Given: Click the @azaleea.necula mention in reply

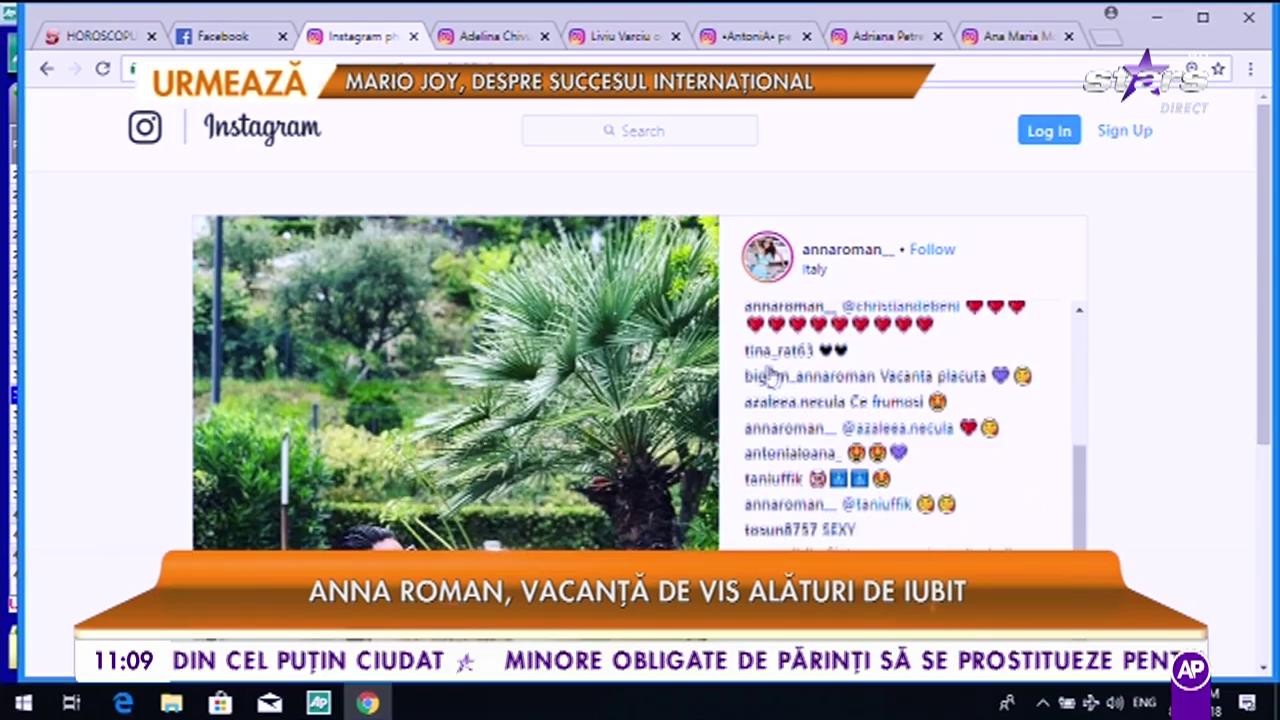Looking at the screenshot, I should 897,428.
